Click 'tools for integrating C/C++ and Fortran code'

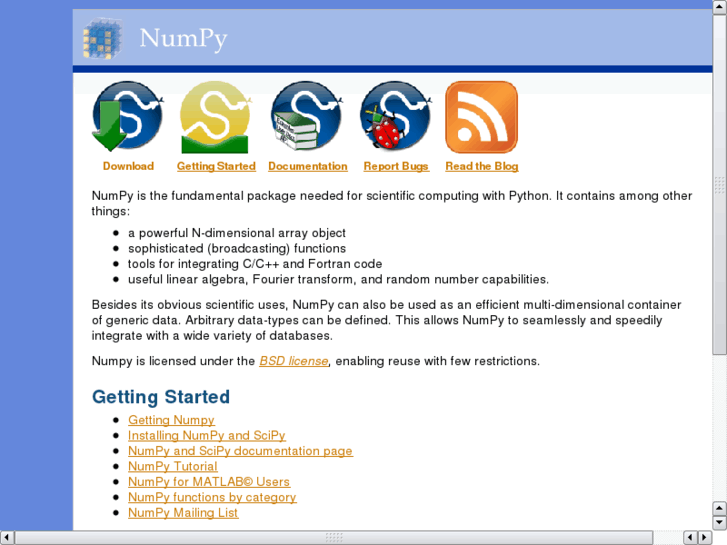click(x=255, y=264)
